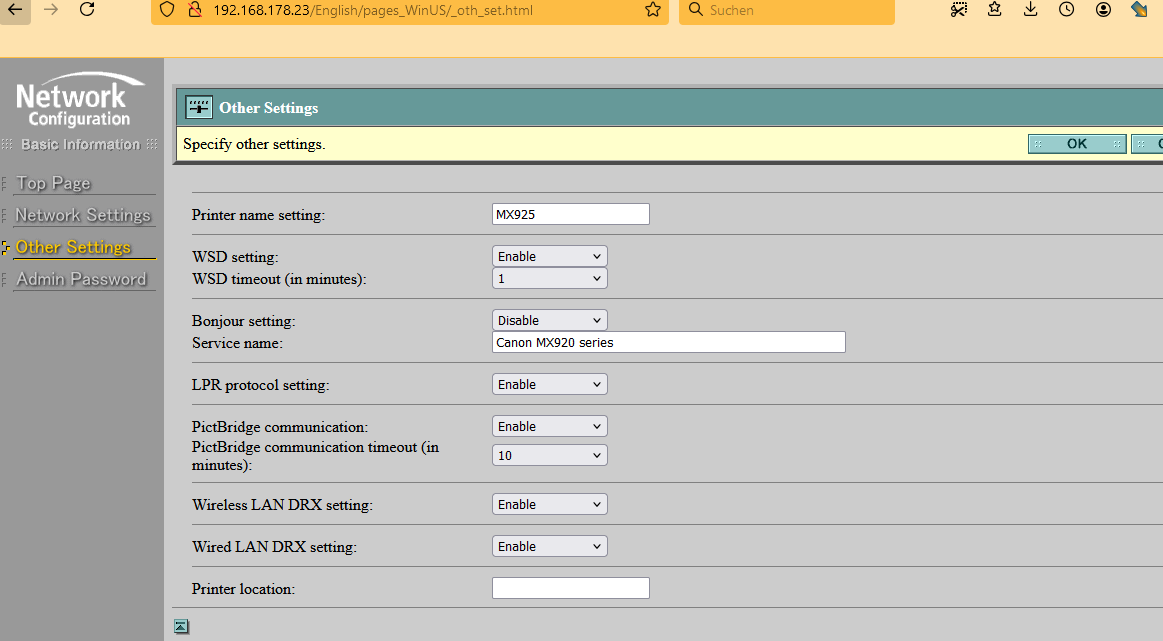Open the bookmarks star tray icon
1163x641 pixels.
click(995, 10)
